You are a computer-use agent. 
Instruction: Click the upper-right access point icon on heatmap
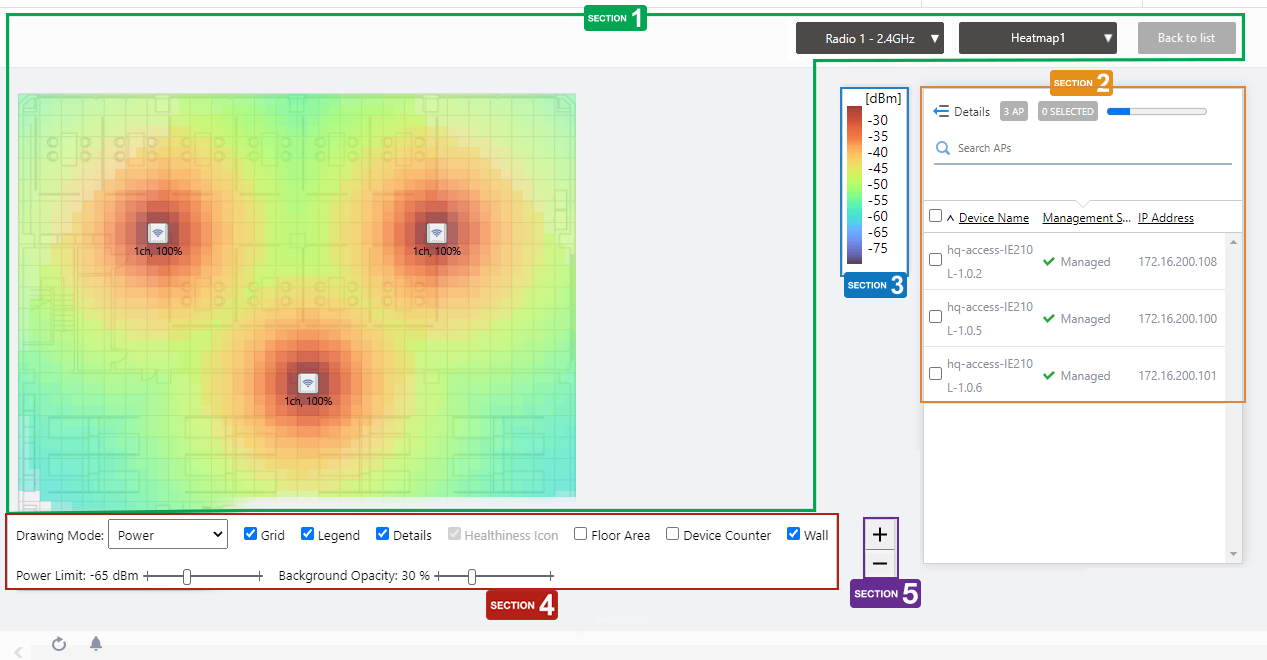(437, 233)
